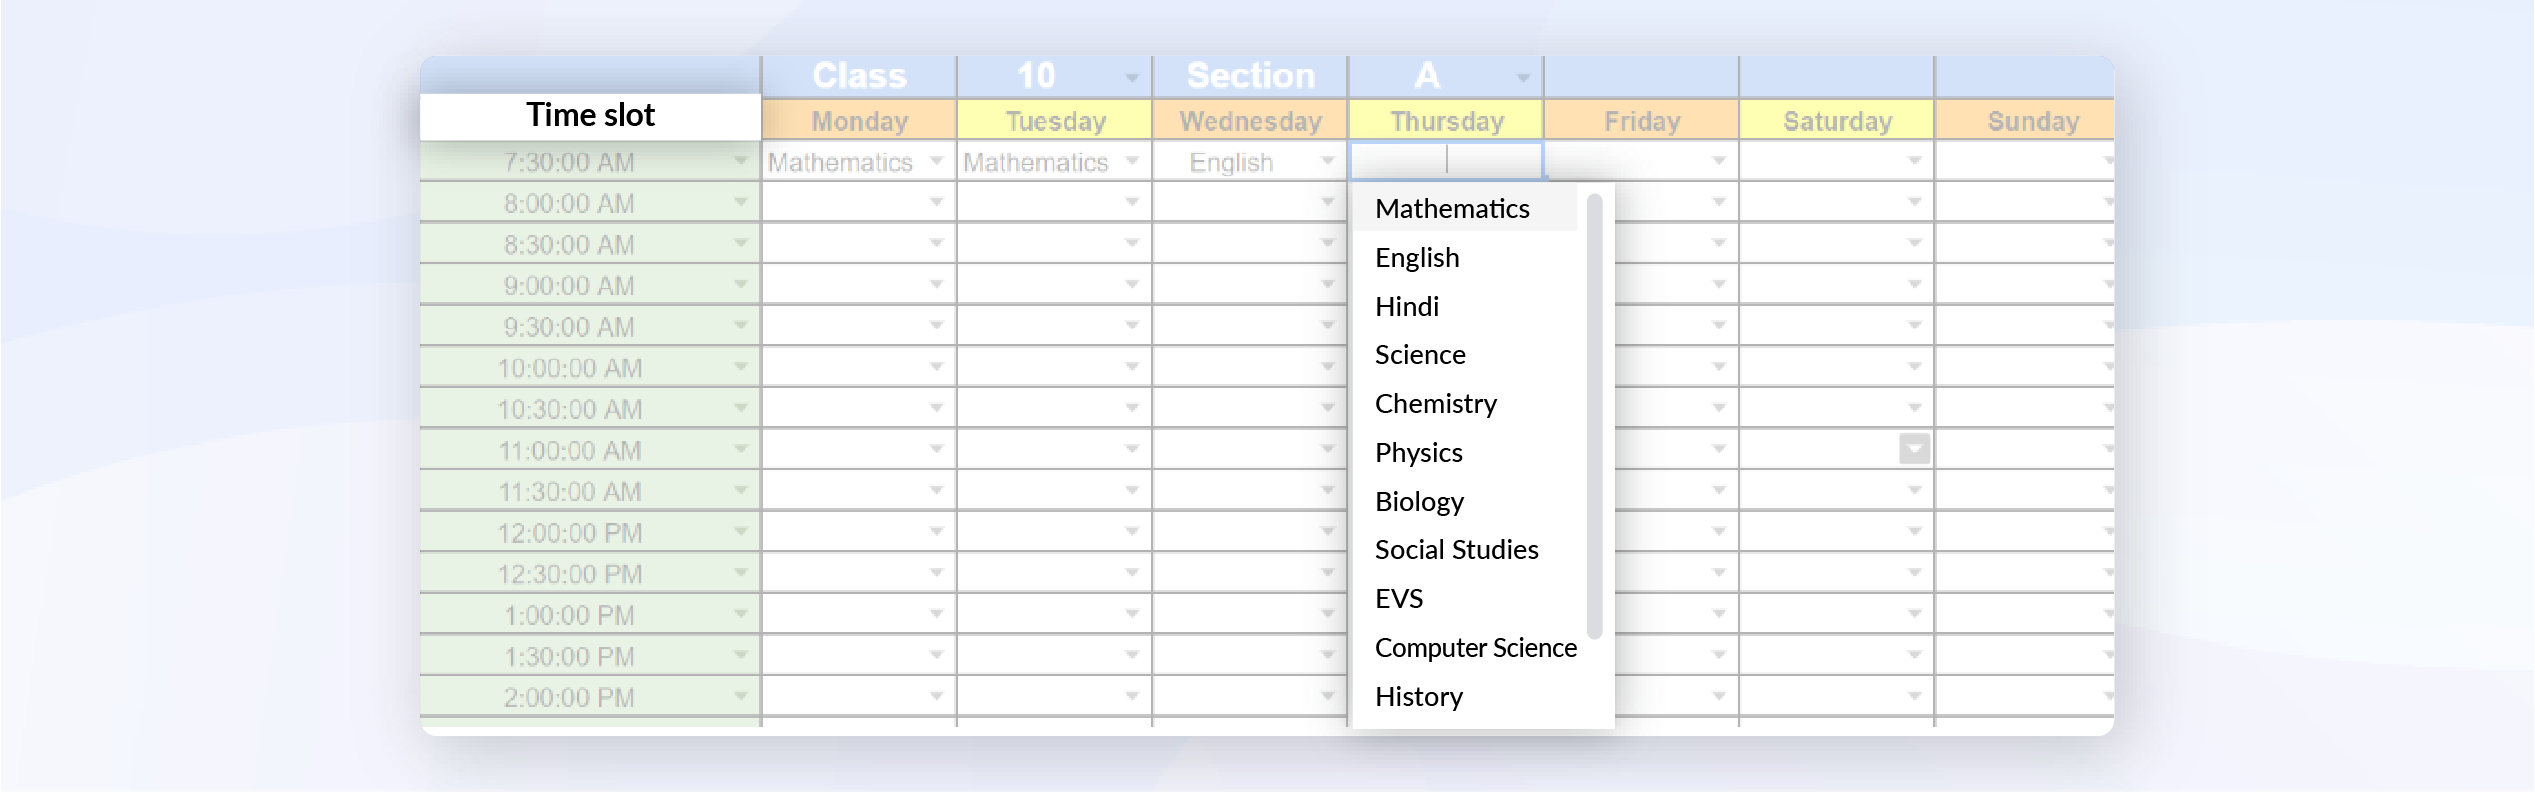Open the class number 10 dropdown arrow

point(1132,78)
